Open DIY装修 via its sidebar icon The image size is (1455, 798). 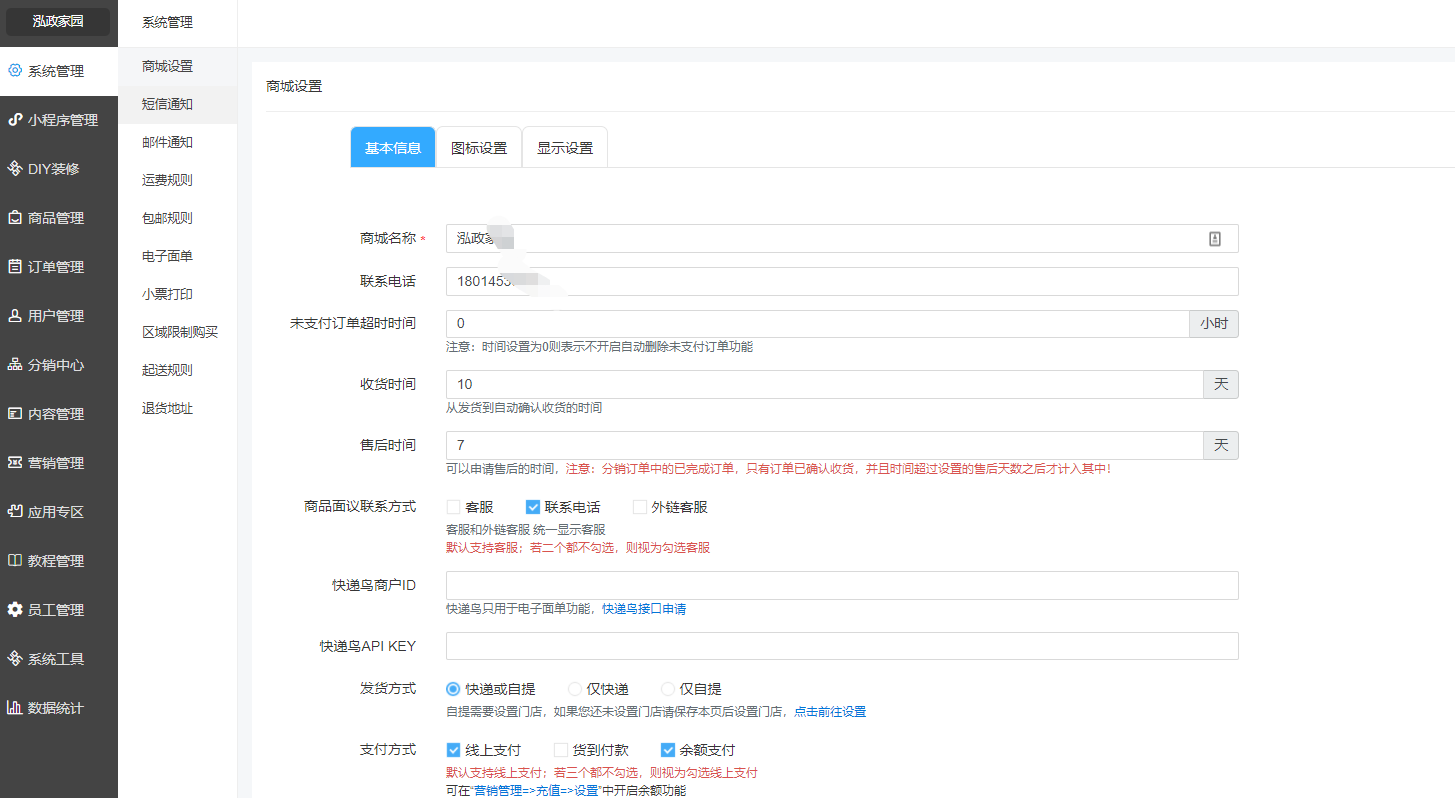(15, 169)
